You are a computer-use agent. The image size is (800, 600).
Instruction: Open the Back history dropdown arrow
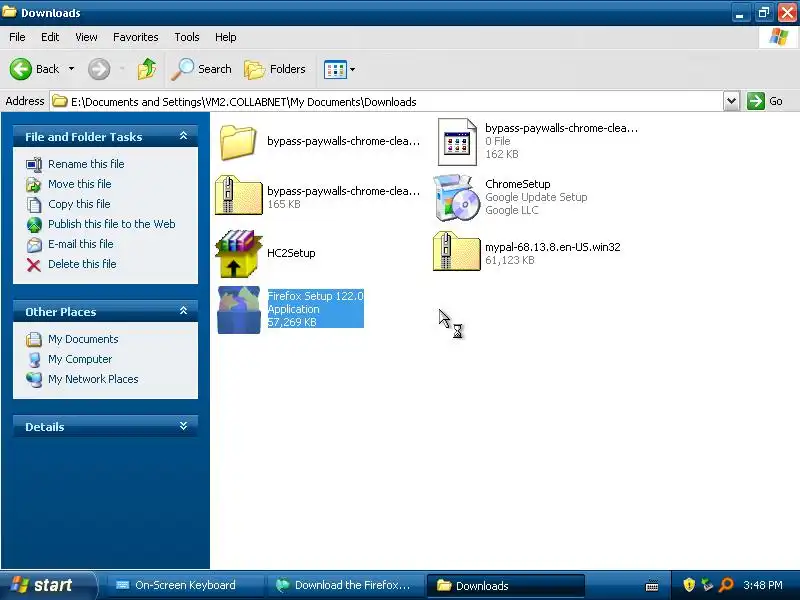(x=71, y=69)
